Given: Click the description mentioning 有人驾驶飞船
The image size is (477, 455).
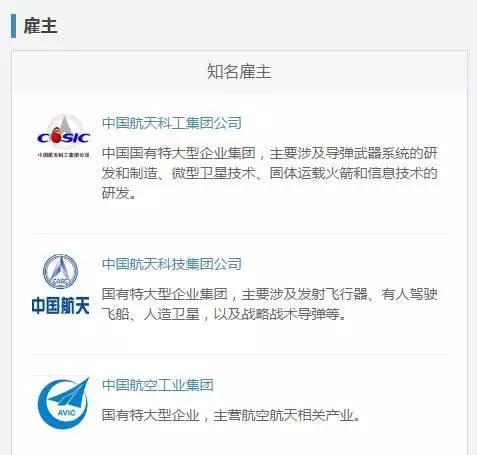Looking at the screenshot, I should point(269,304).
